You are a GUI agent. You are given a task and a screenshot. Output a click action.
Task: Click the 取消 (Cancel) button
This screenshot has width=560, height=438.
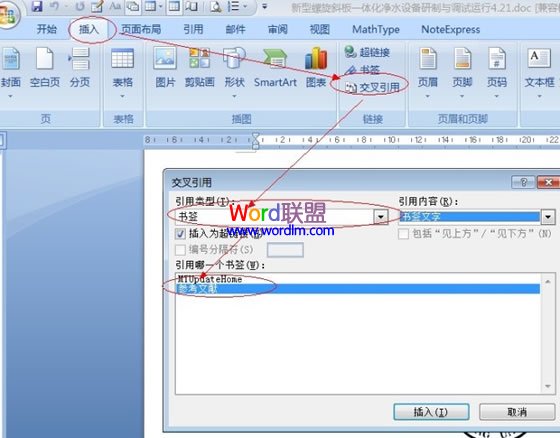click(x=517, y=412)
